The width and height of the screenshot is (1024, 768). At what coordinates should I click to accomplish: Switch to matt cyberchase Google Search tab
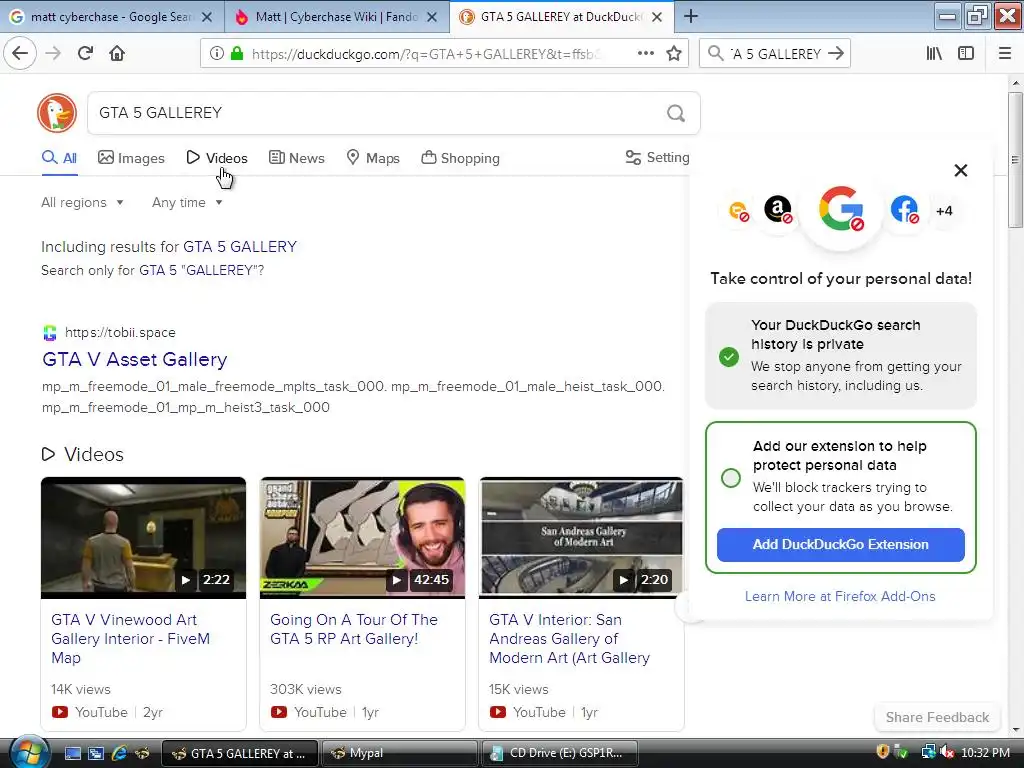point(111,16)
